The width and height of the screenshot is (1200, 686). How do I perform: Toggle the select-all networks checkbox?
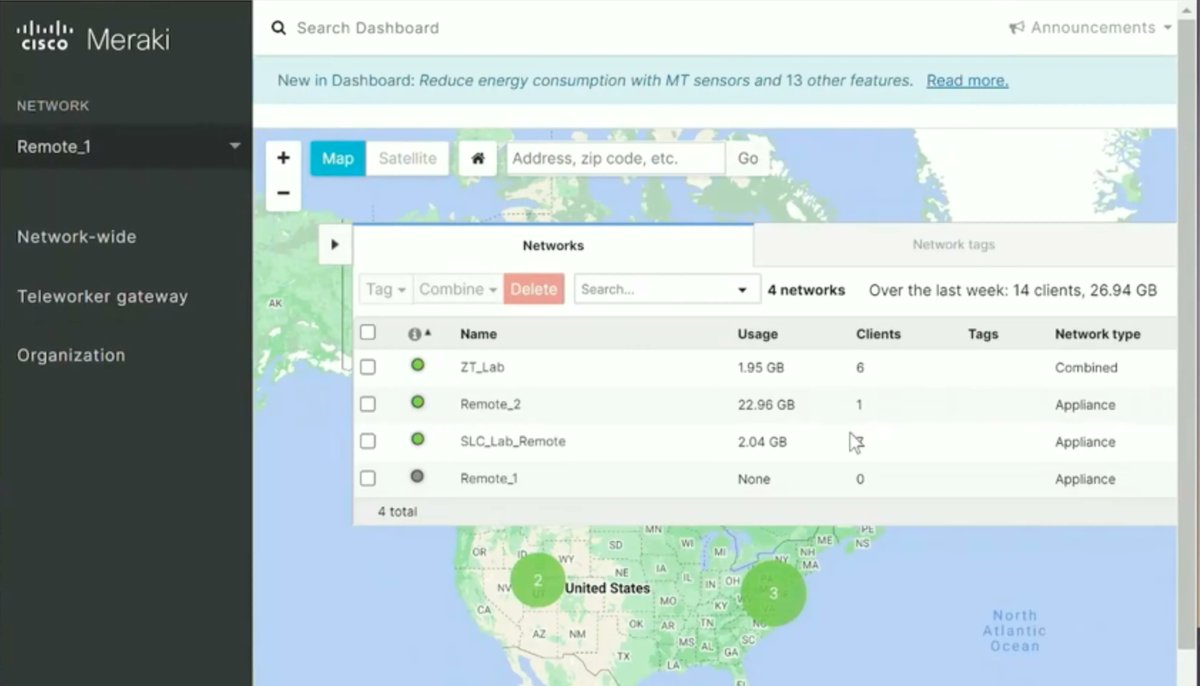coord(368,333)
